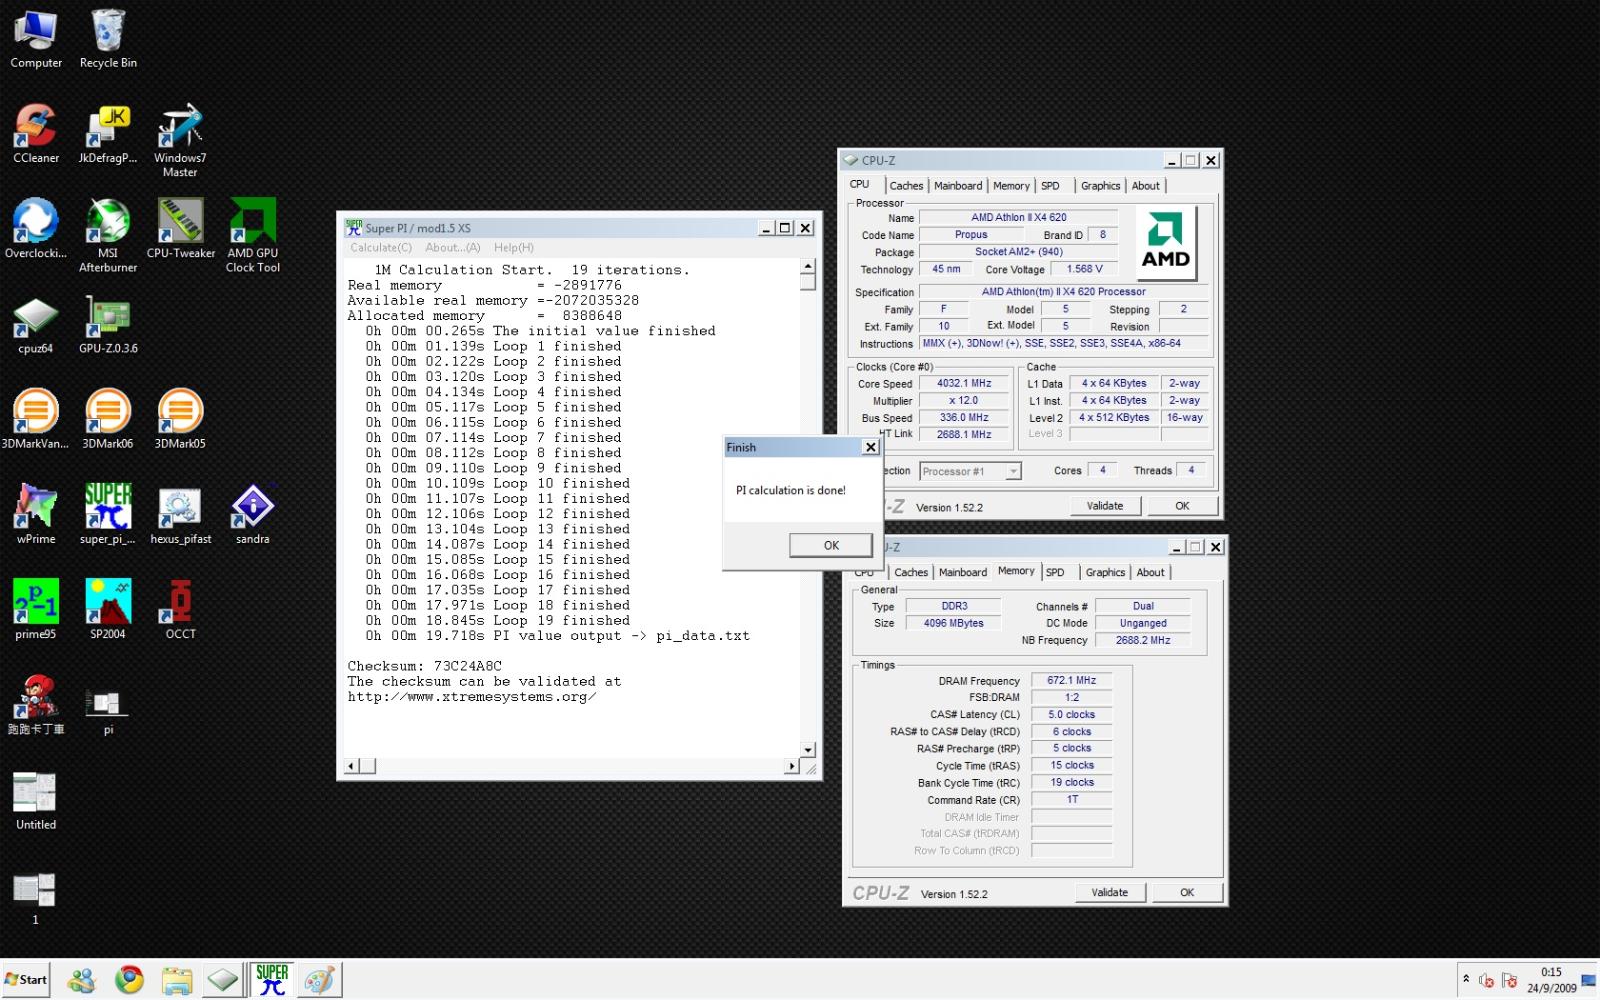
Task: Open Graphics tab in lower CPU-Z window
Action: click(1105, 573)
